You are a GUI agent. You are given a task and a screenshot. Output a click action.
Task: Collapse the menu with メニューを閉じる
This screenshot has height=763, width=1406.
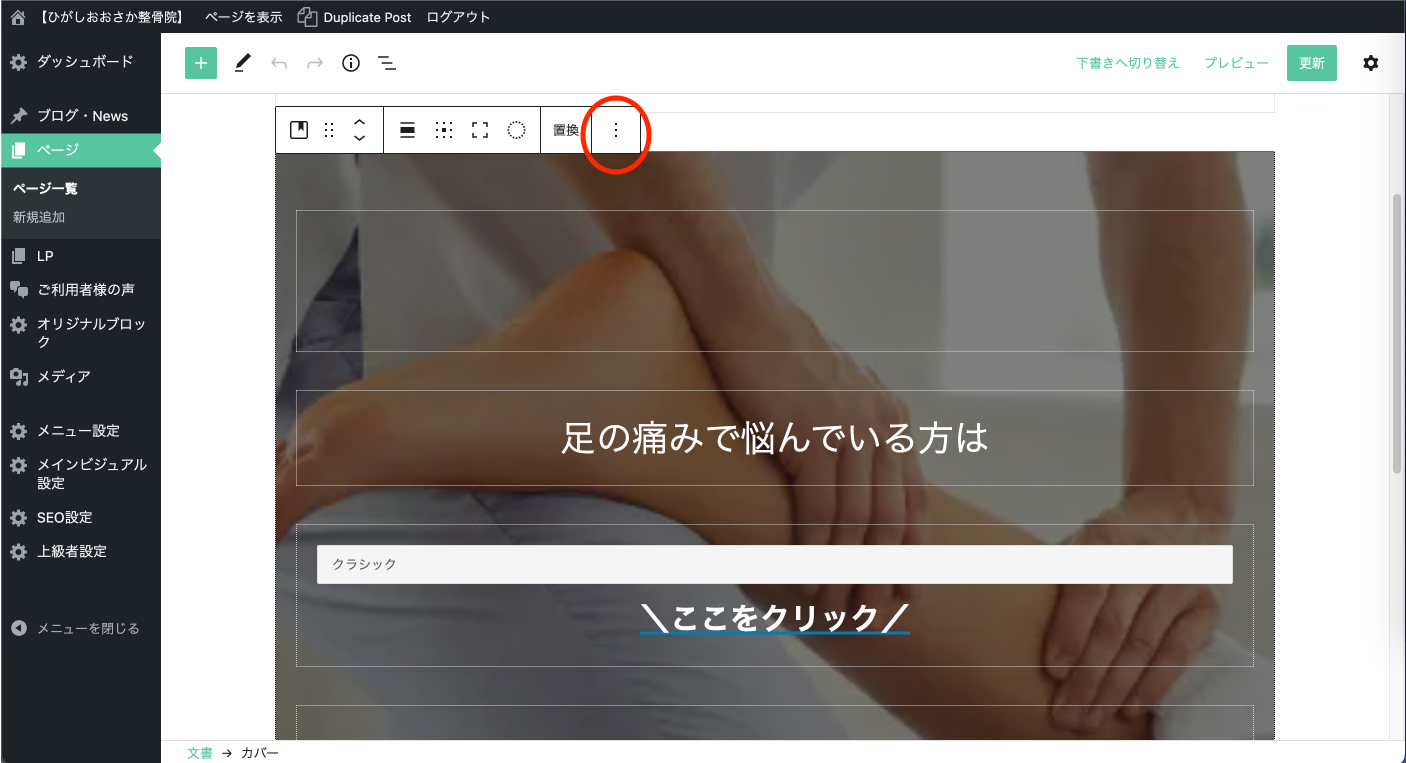[x=88, y=629]
